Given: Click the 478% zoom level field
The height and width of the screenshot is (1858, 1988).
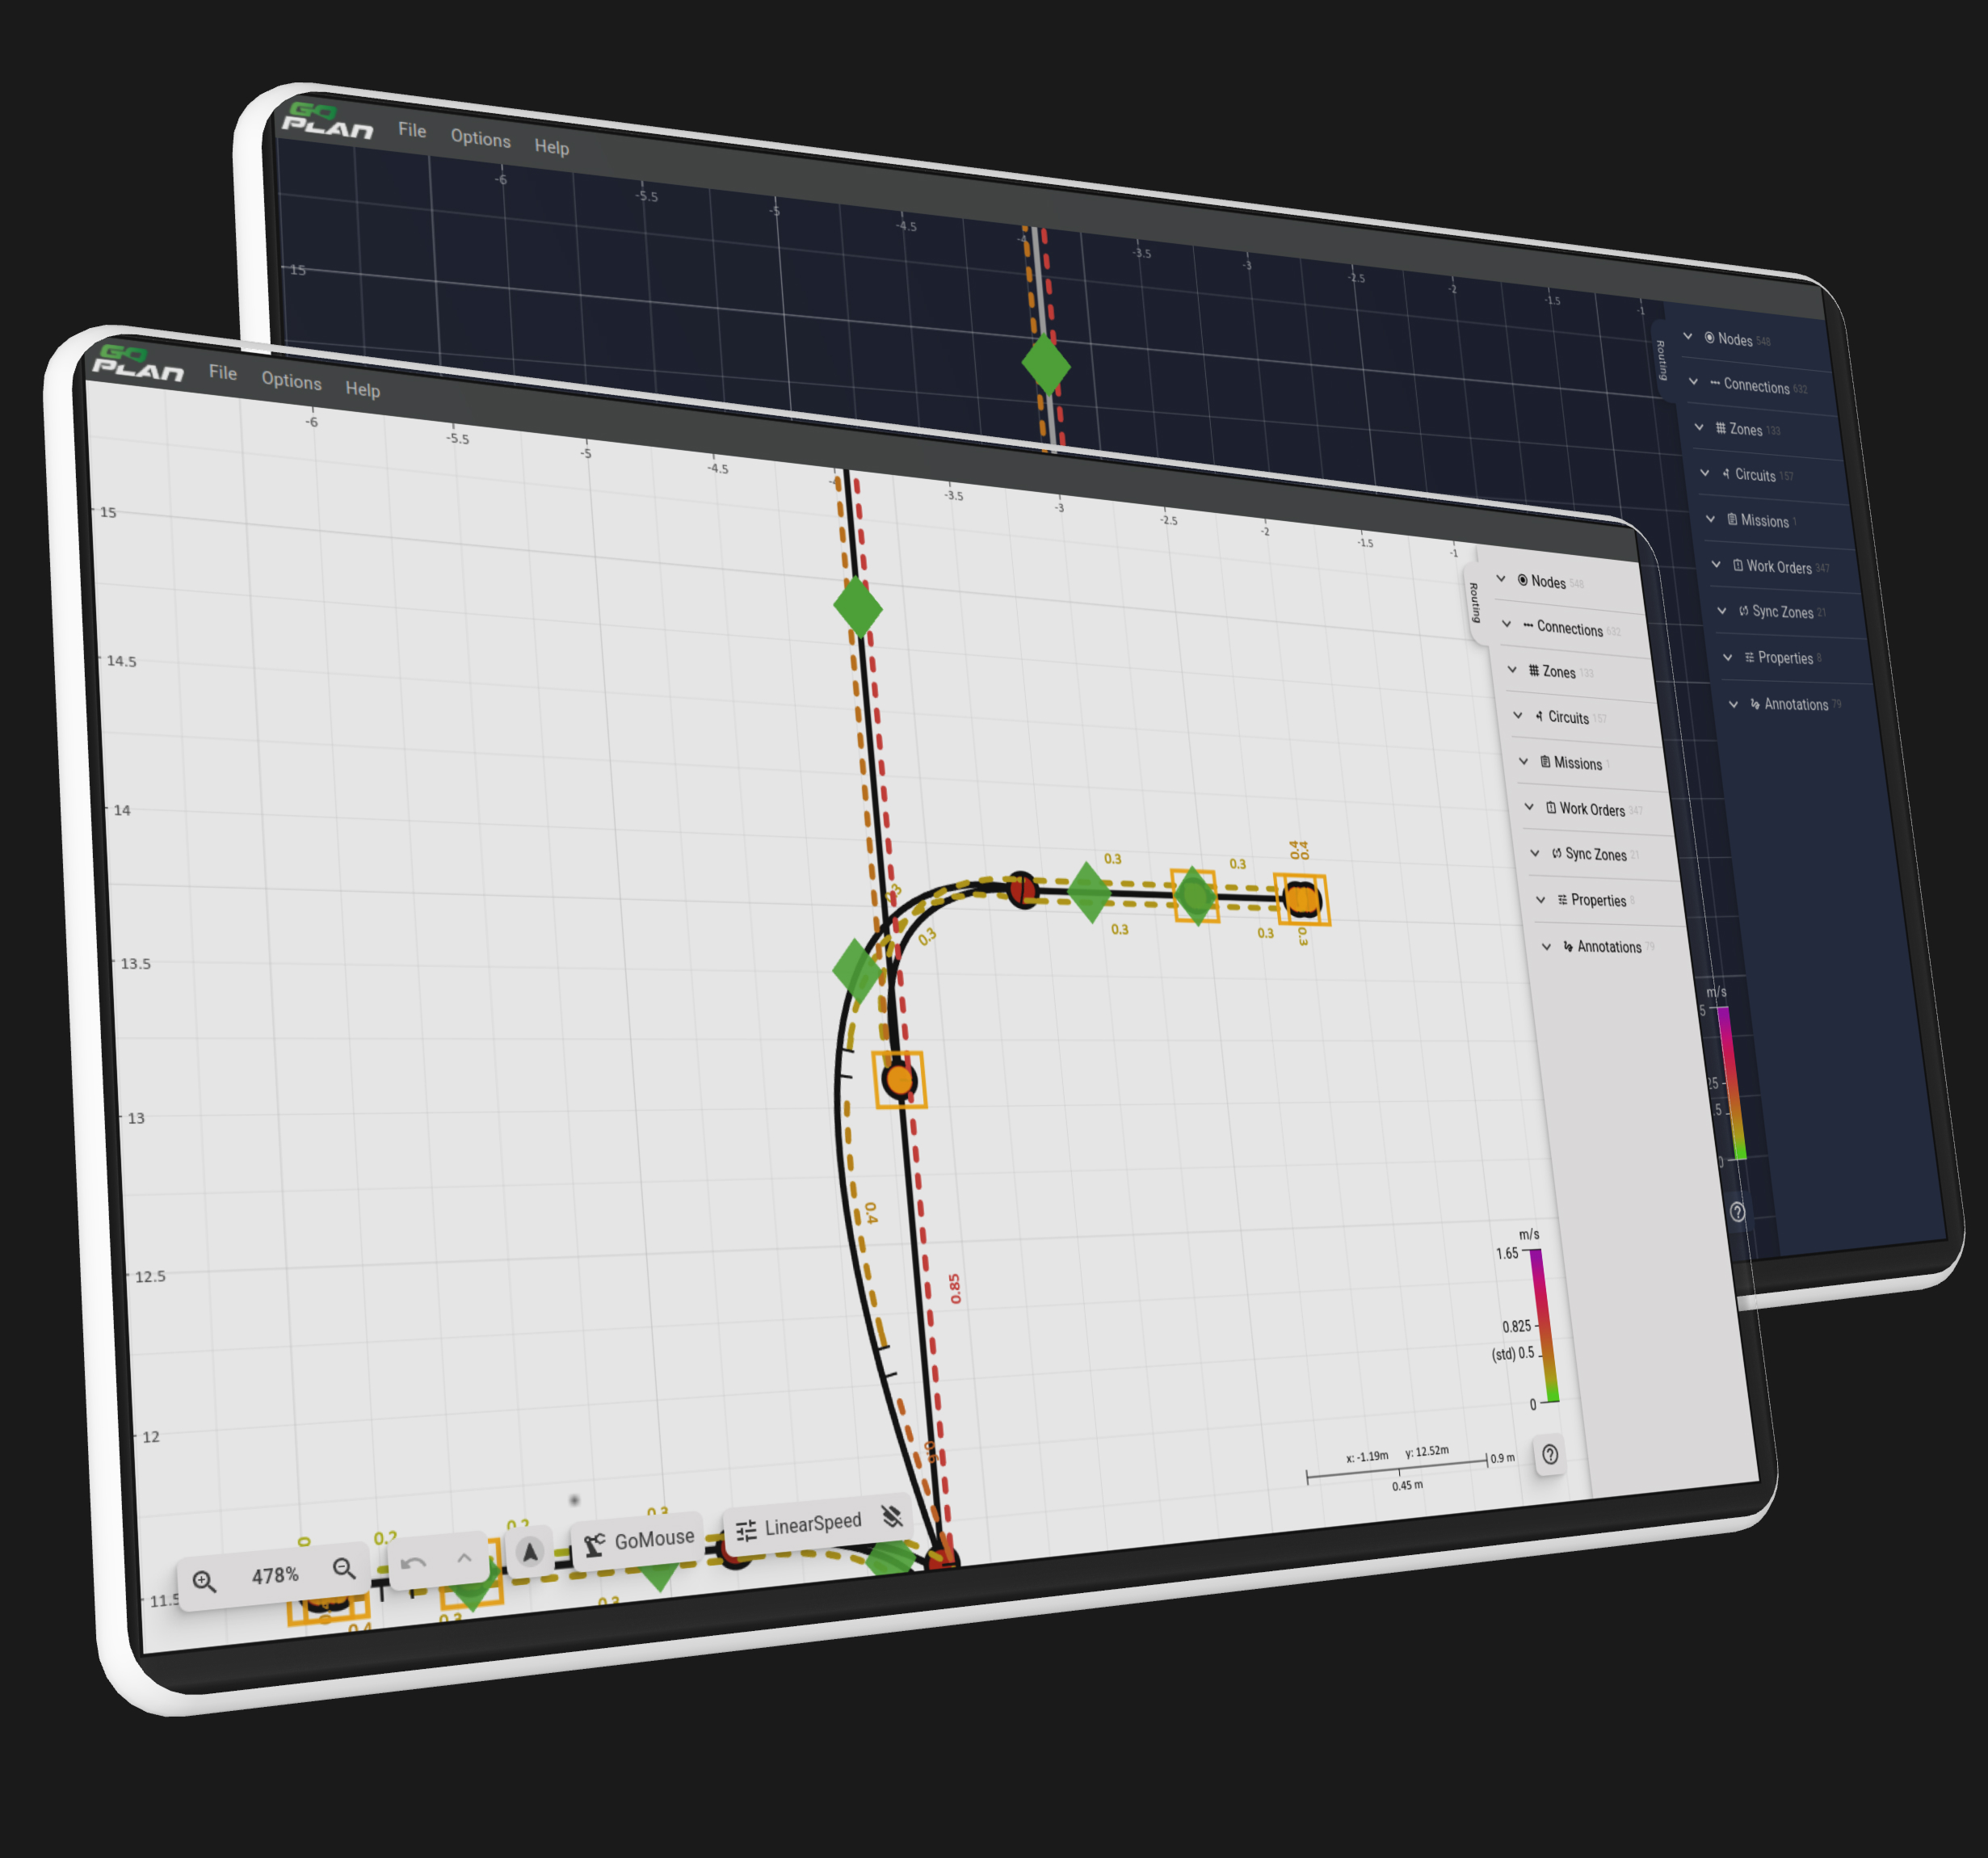Looking at the screenshot, I should [275, 1575].
